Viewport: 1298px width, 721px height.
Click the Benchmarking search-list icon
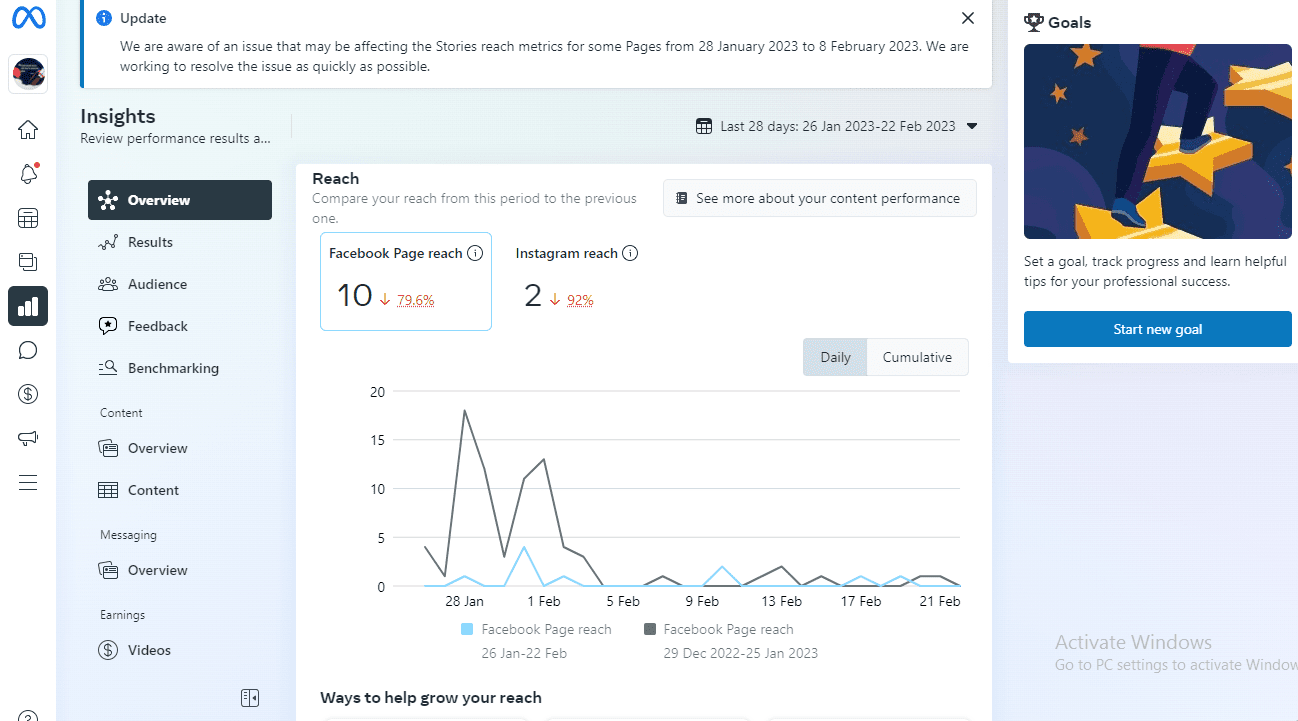pyautogui.click(x=108, y=368)
